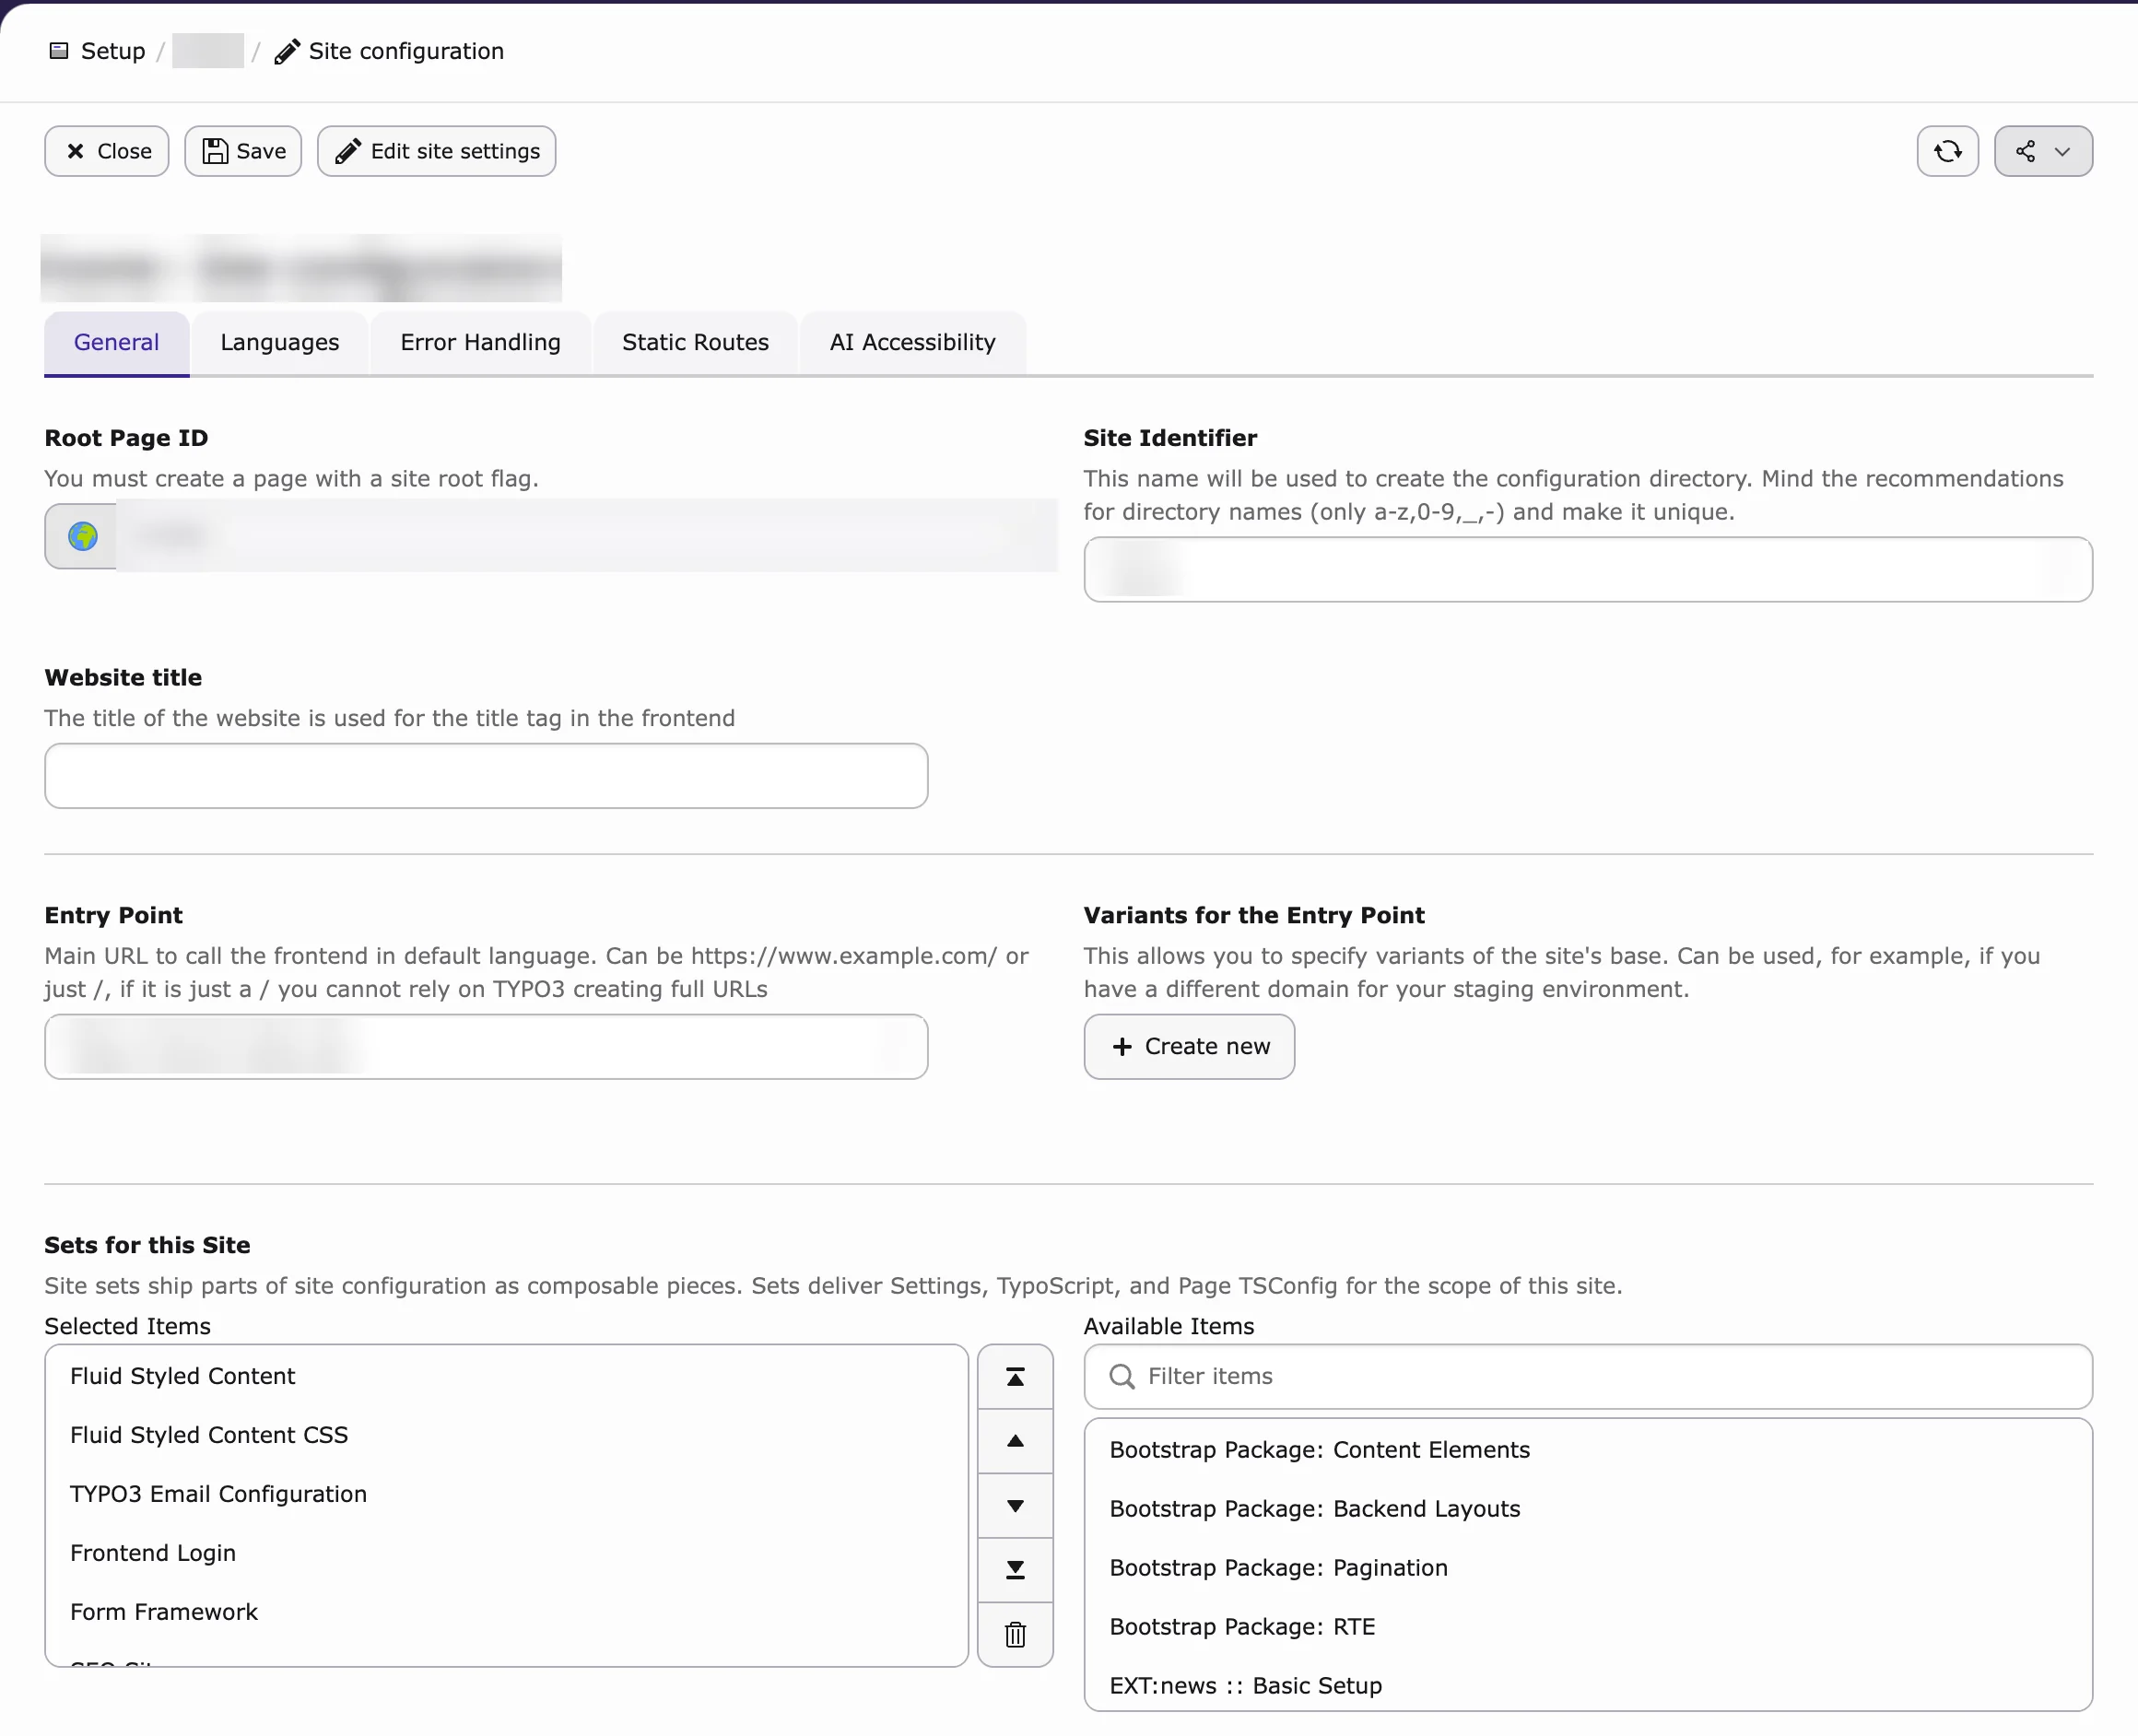
Task: Focus the Site Identifier input field
Action: click(x=1588, y=570)
